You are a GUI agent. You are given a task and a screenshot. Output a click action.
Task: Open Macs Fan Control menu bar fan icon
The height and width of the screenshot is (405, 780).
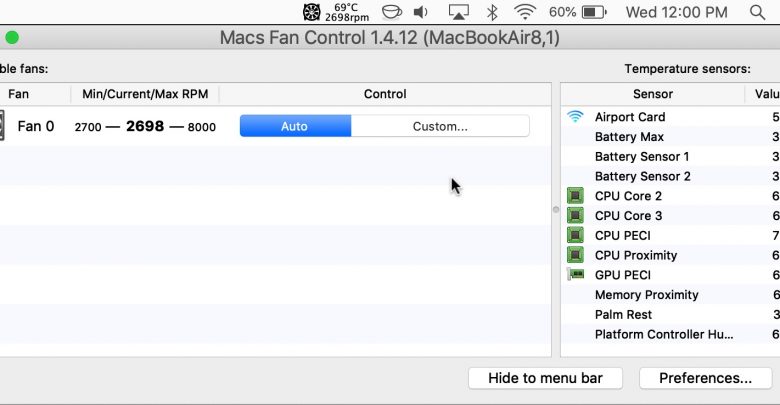(312, 12)
